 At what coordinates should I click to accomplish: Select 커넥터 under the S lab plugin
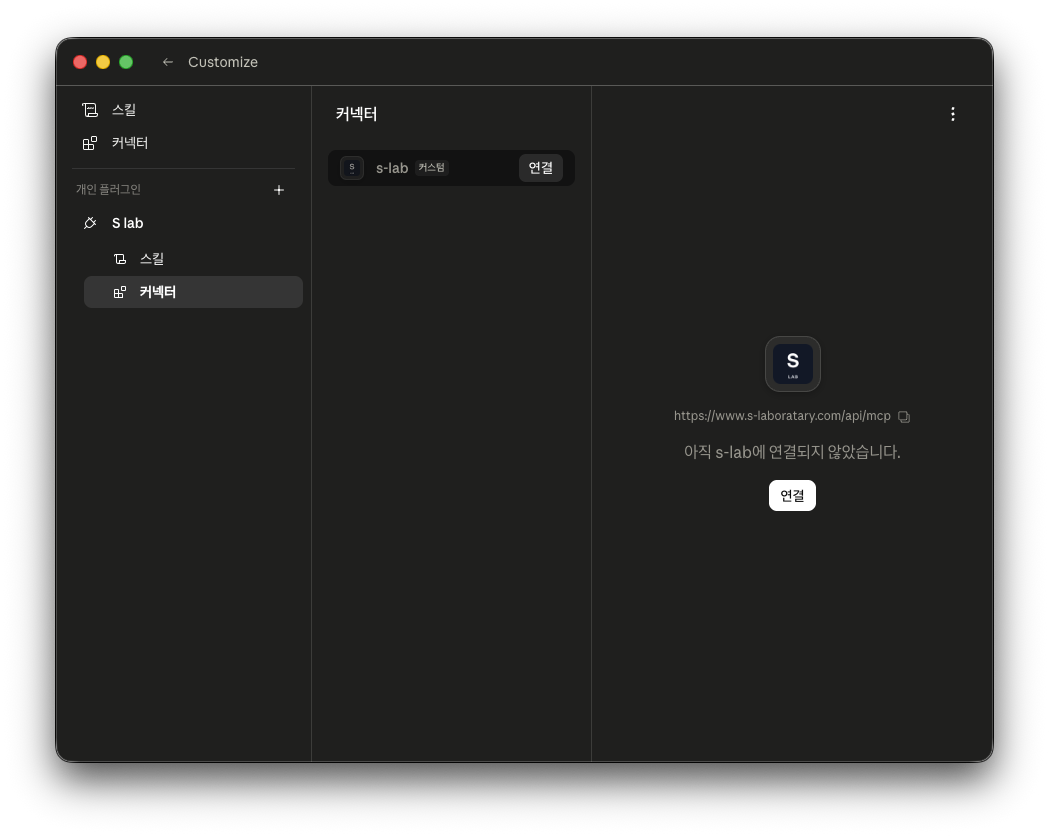click(x=193, y=292)
